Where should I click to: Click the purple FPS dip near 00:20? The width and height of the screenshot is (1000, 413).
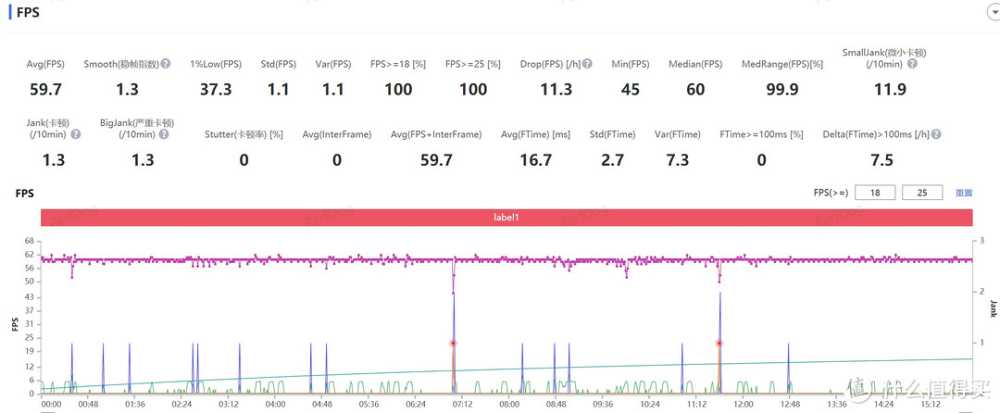tap(72, 274)
